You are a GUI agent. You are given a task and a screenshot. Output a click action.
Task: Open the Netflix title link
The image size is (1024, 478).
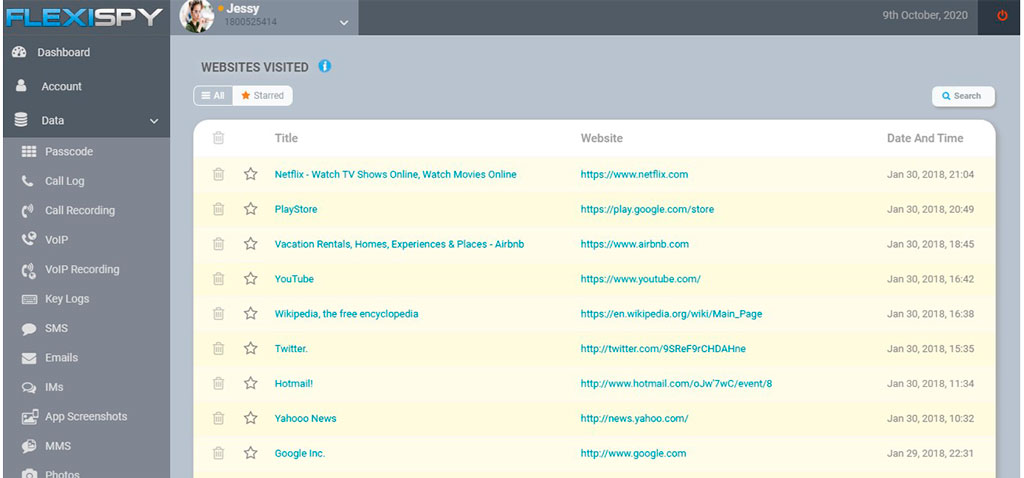click(395, 174)
